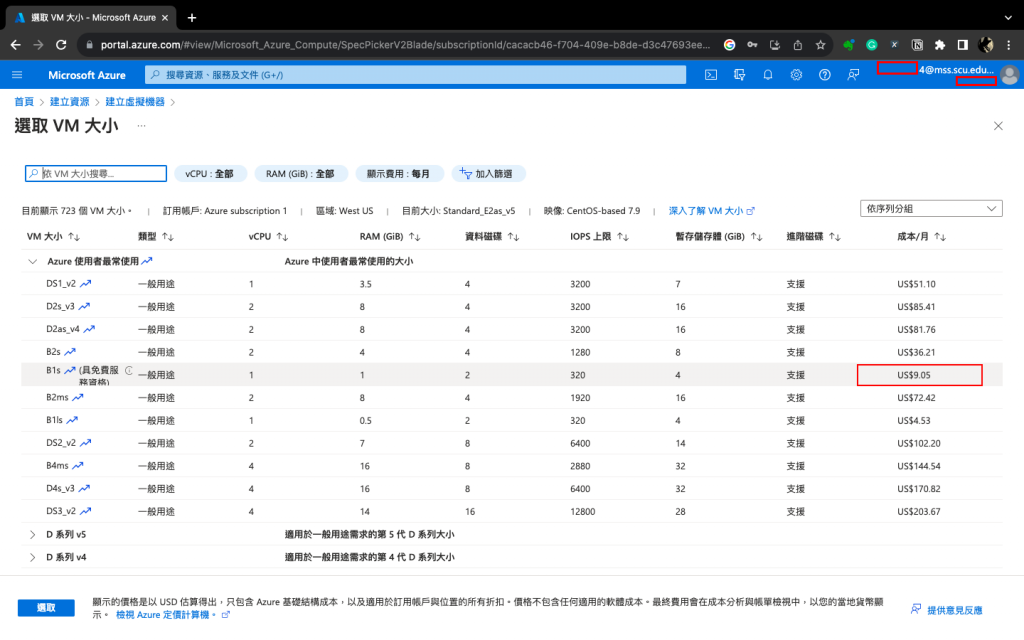Image resolution: width=1024 pixels, height=640 pixels.
Task: Select the B4ms row
Action: (x=511, y=466)
